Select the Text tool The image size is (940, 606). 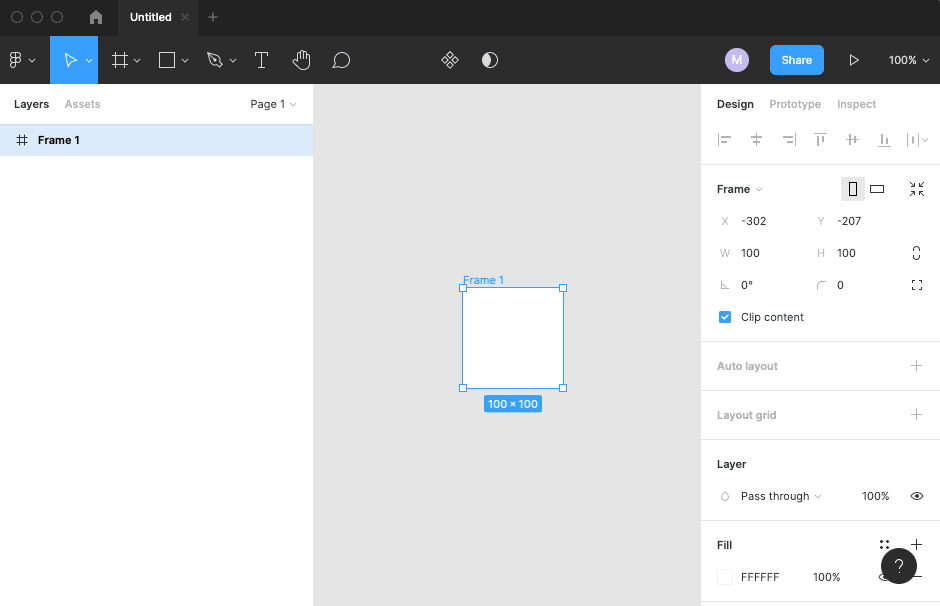[x=261, y=60]
